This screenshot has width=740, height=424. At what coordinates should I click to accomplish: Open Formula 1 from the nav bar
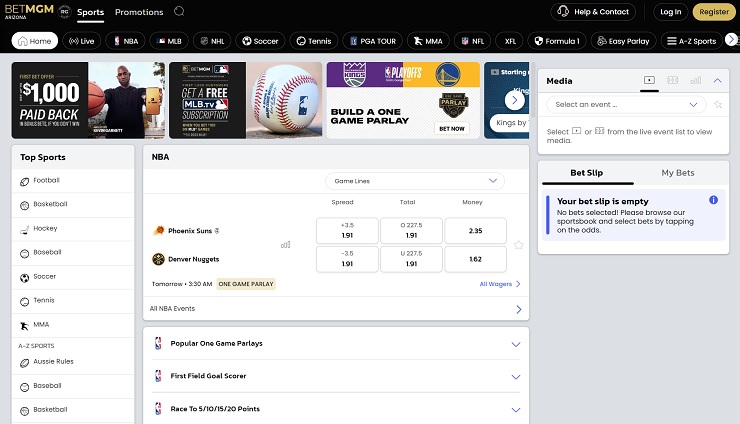[x=557, y=41]
